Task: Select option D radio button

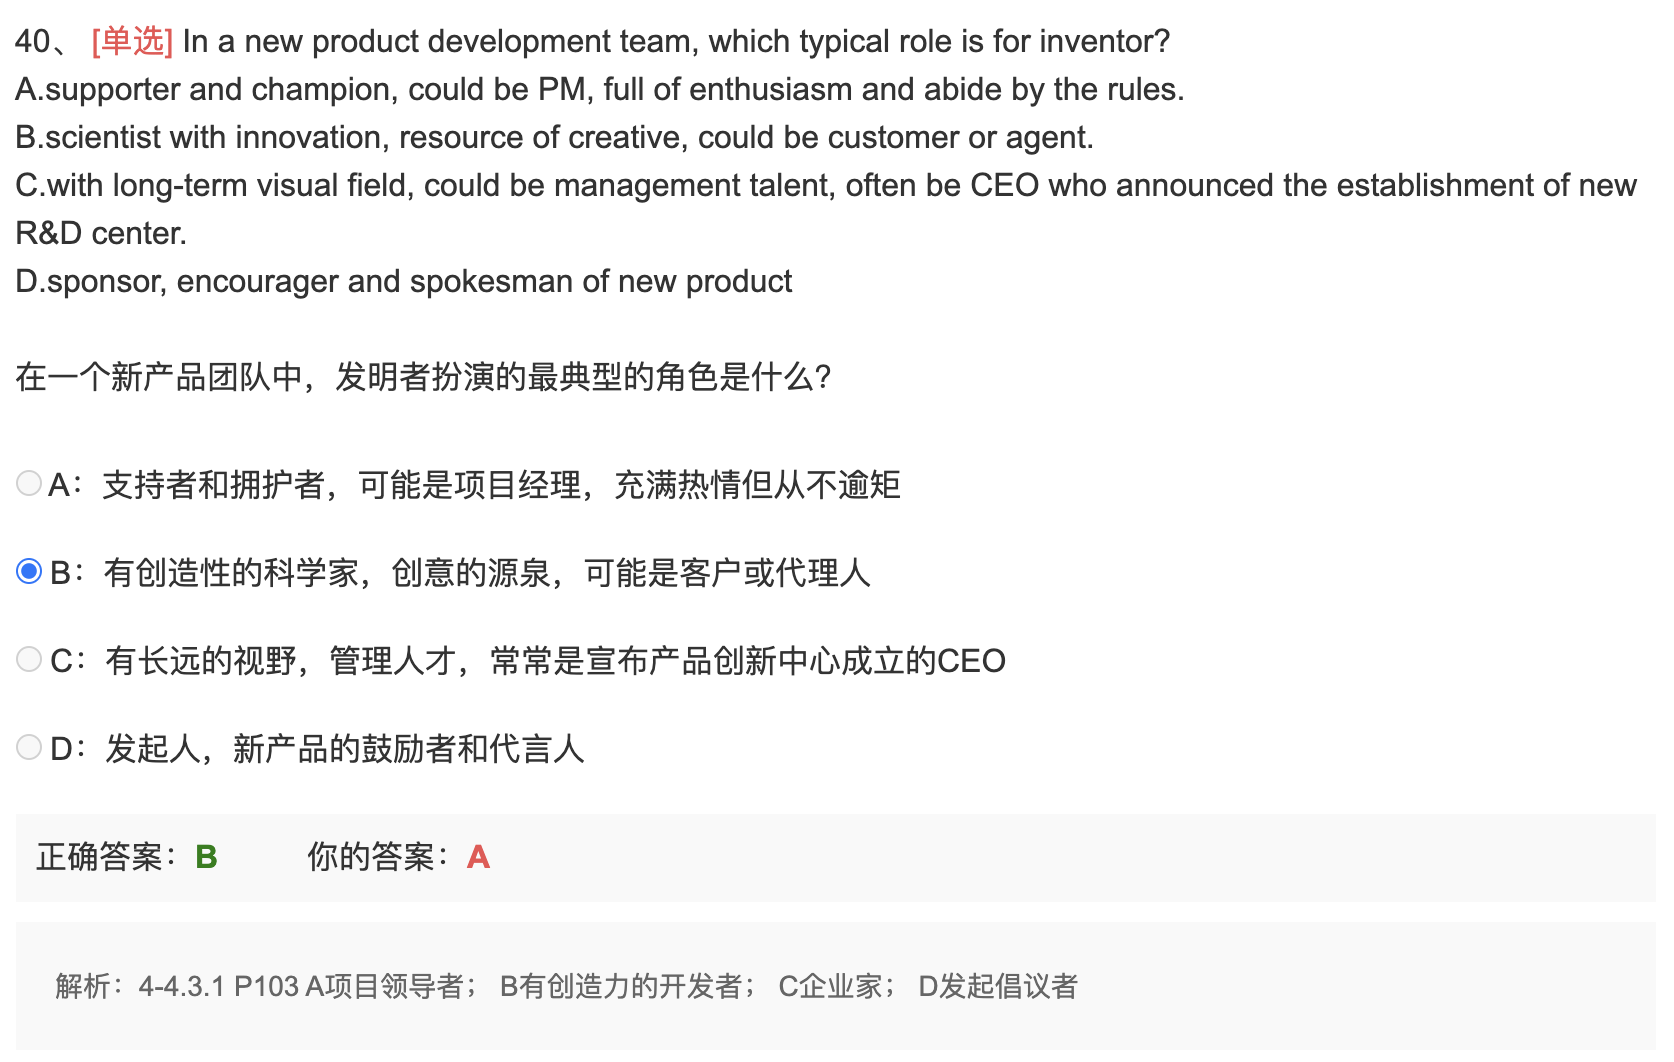Action: pos(29,748)
